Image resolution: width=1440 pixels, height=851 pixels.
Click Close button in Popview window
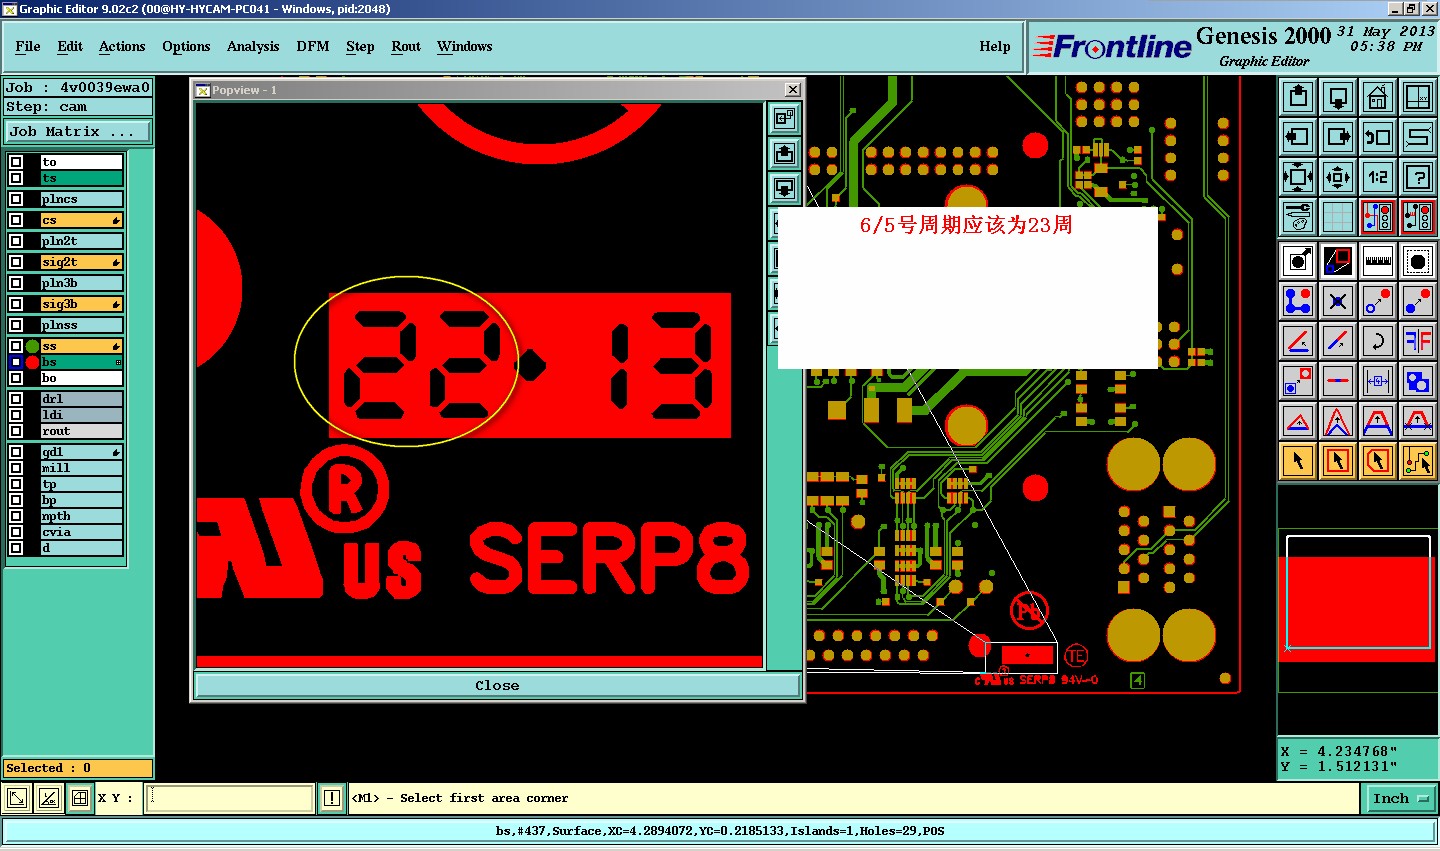click(x=497, y=685)
